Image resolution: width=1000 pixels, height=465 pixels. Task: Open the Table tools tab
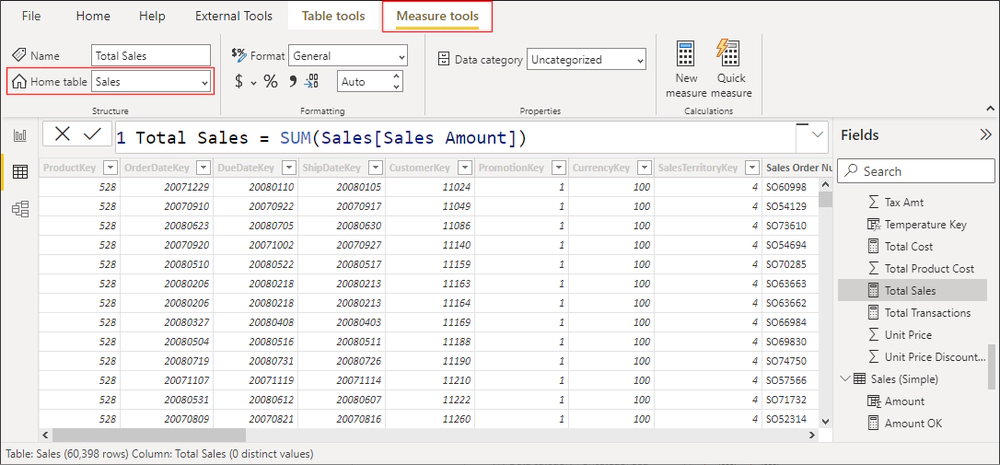334,16
